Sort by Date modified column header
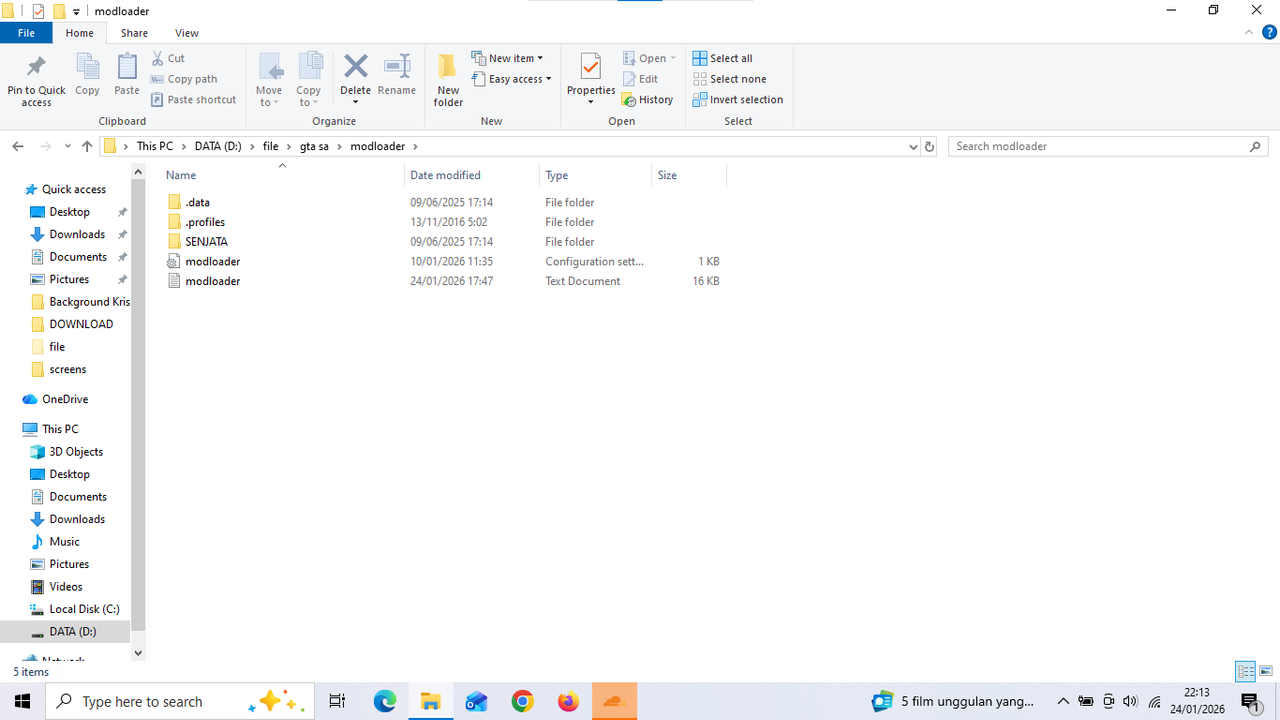Screen dimensions: 1280x720 [x=472, y=175]
